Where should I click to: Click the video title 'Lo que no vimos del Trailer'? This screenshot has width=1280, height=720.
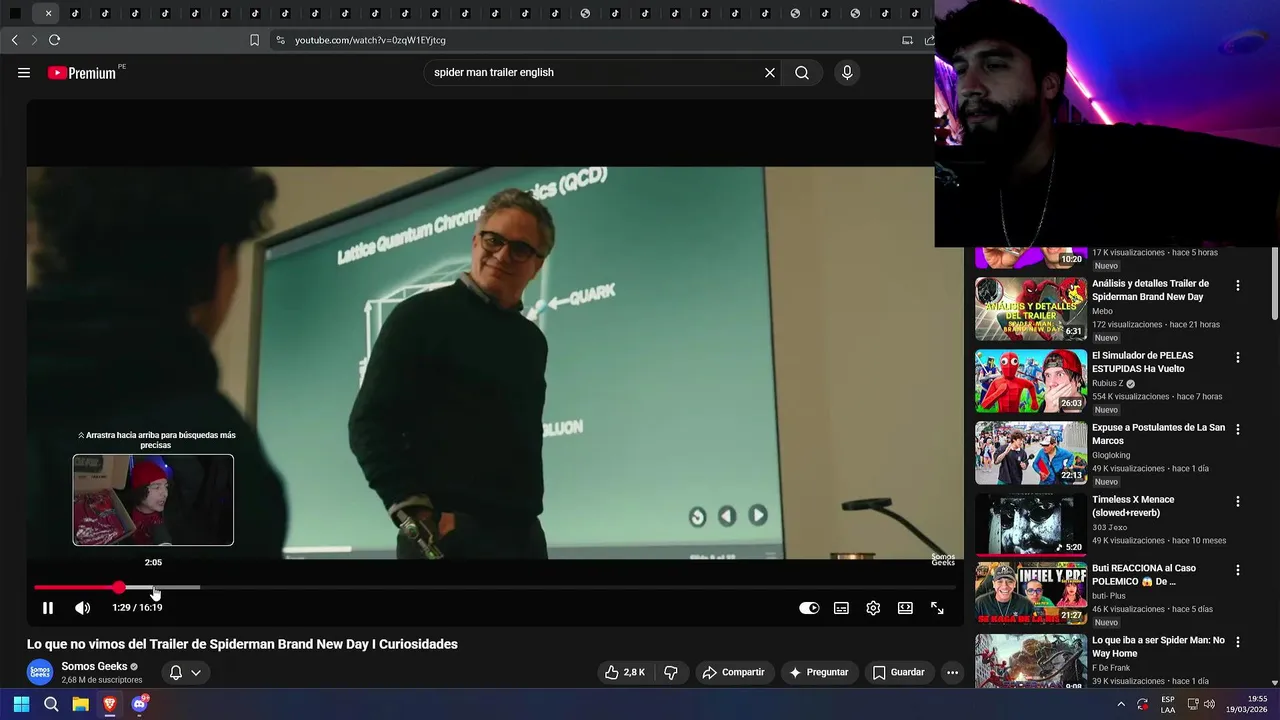pos(242,644)
